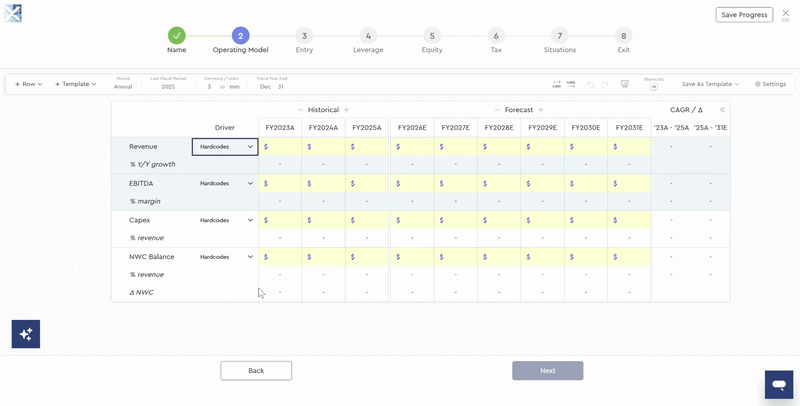
Task: Collapse the CAGR panel with double chevron
Action: point(722,110)
